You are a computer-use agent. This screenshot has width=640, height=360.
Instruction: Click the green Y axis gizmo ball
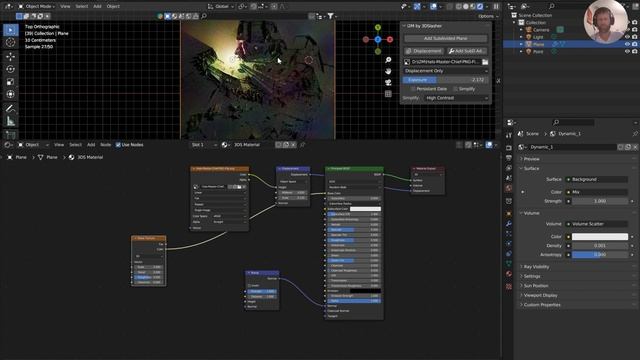point(378,27)
